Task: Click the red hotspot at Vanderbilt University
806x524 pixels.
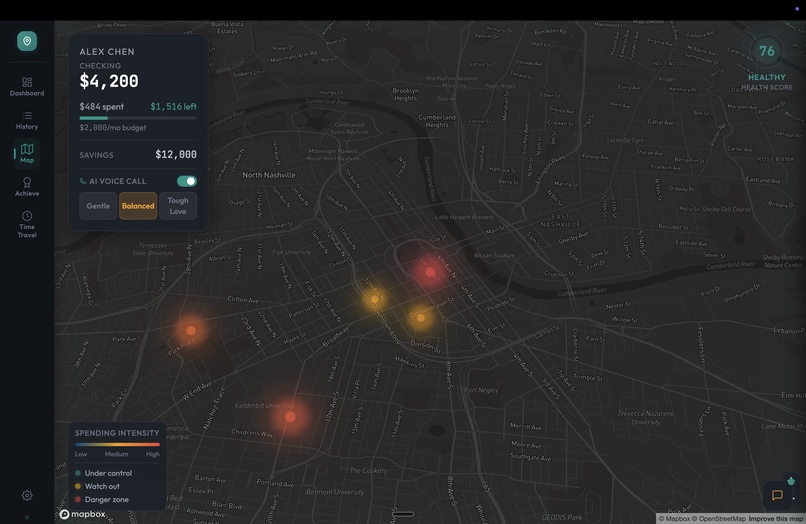Action: pyautogui.click(x=290, y=417)
